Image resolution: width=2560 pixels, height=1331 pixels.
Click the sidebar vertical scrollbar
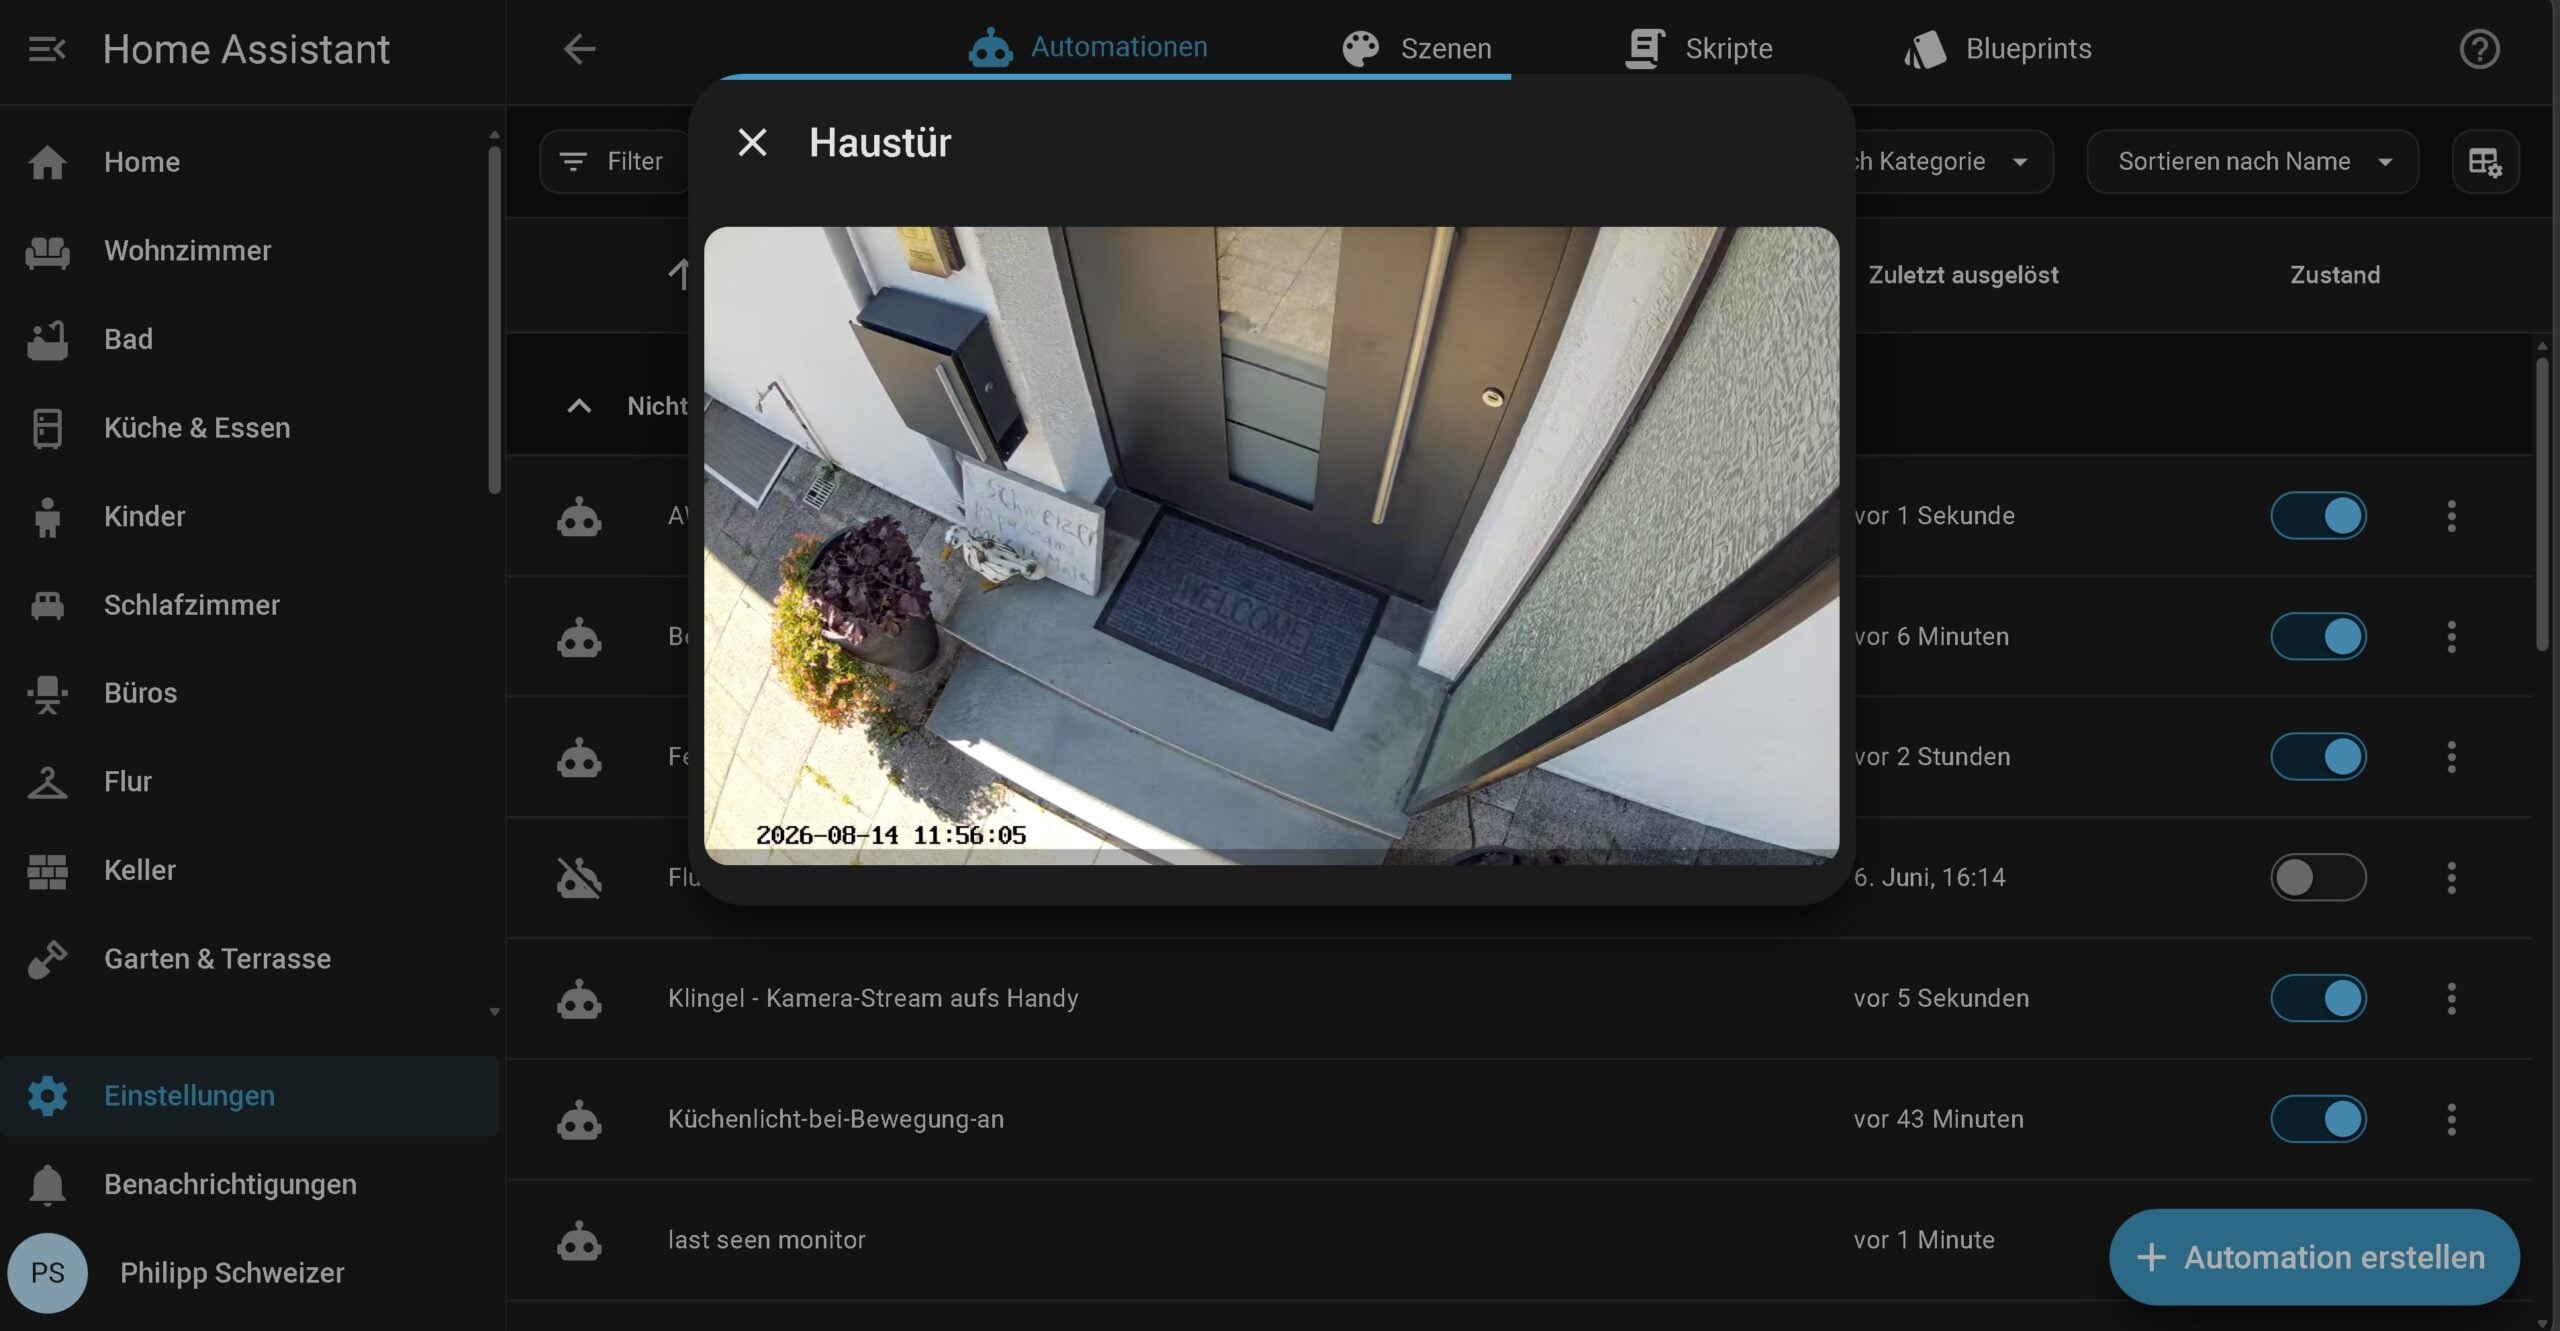pyautogui.click(x=494, y=320)
